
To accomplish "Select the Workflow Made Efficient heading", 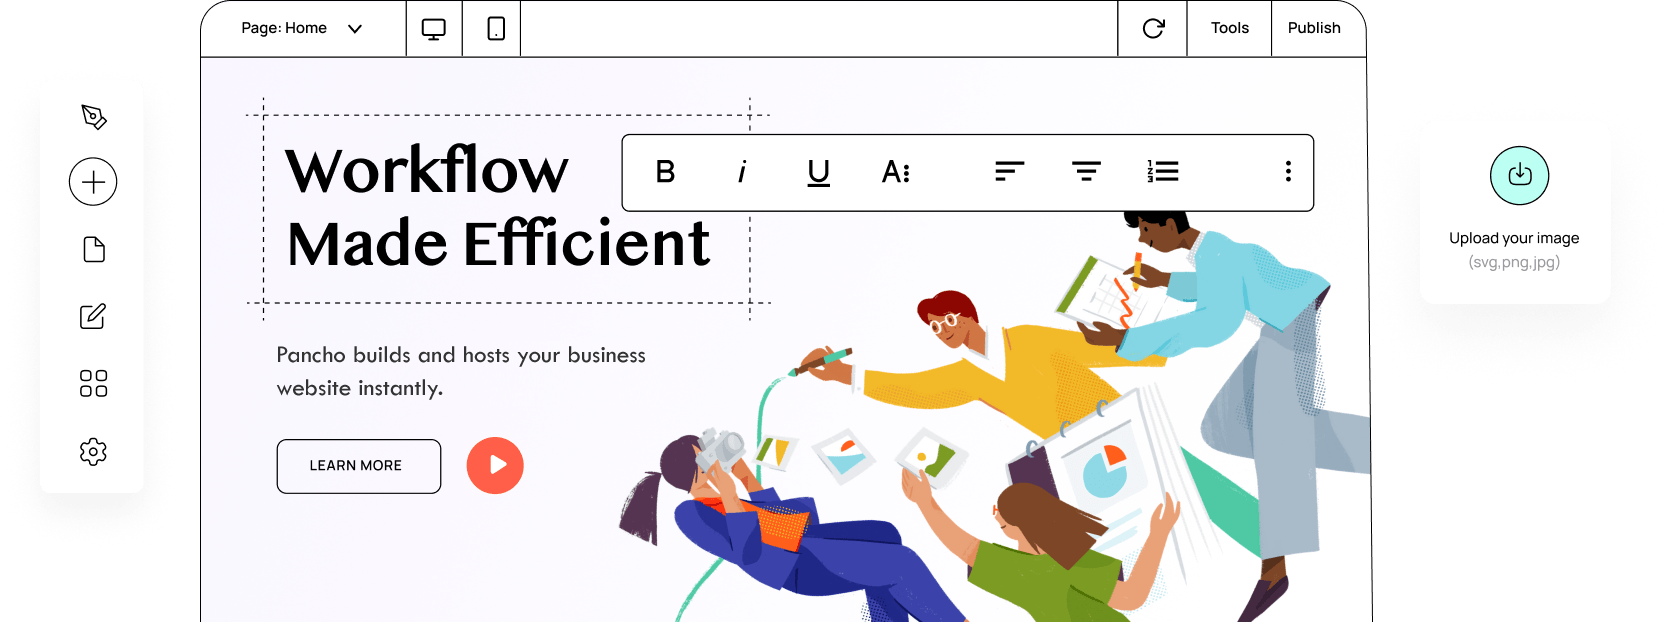I will 497,207.
